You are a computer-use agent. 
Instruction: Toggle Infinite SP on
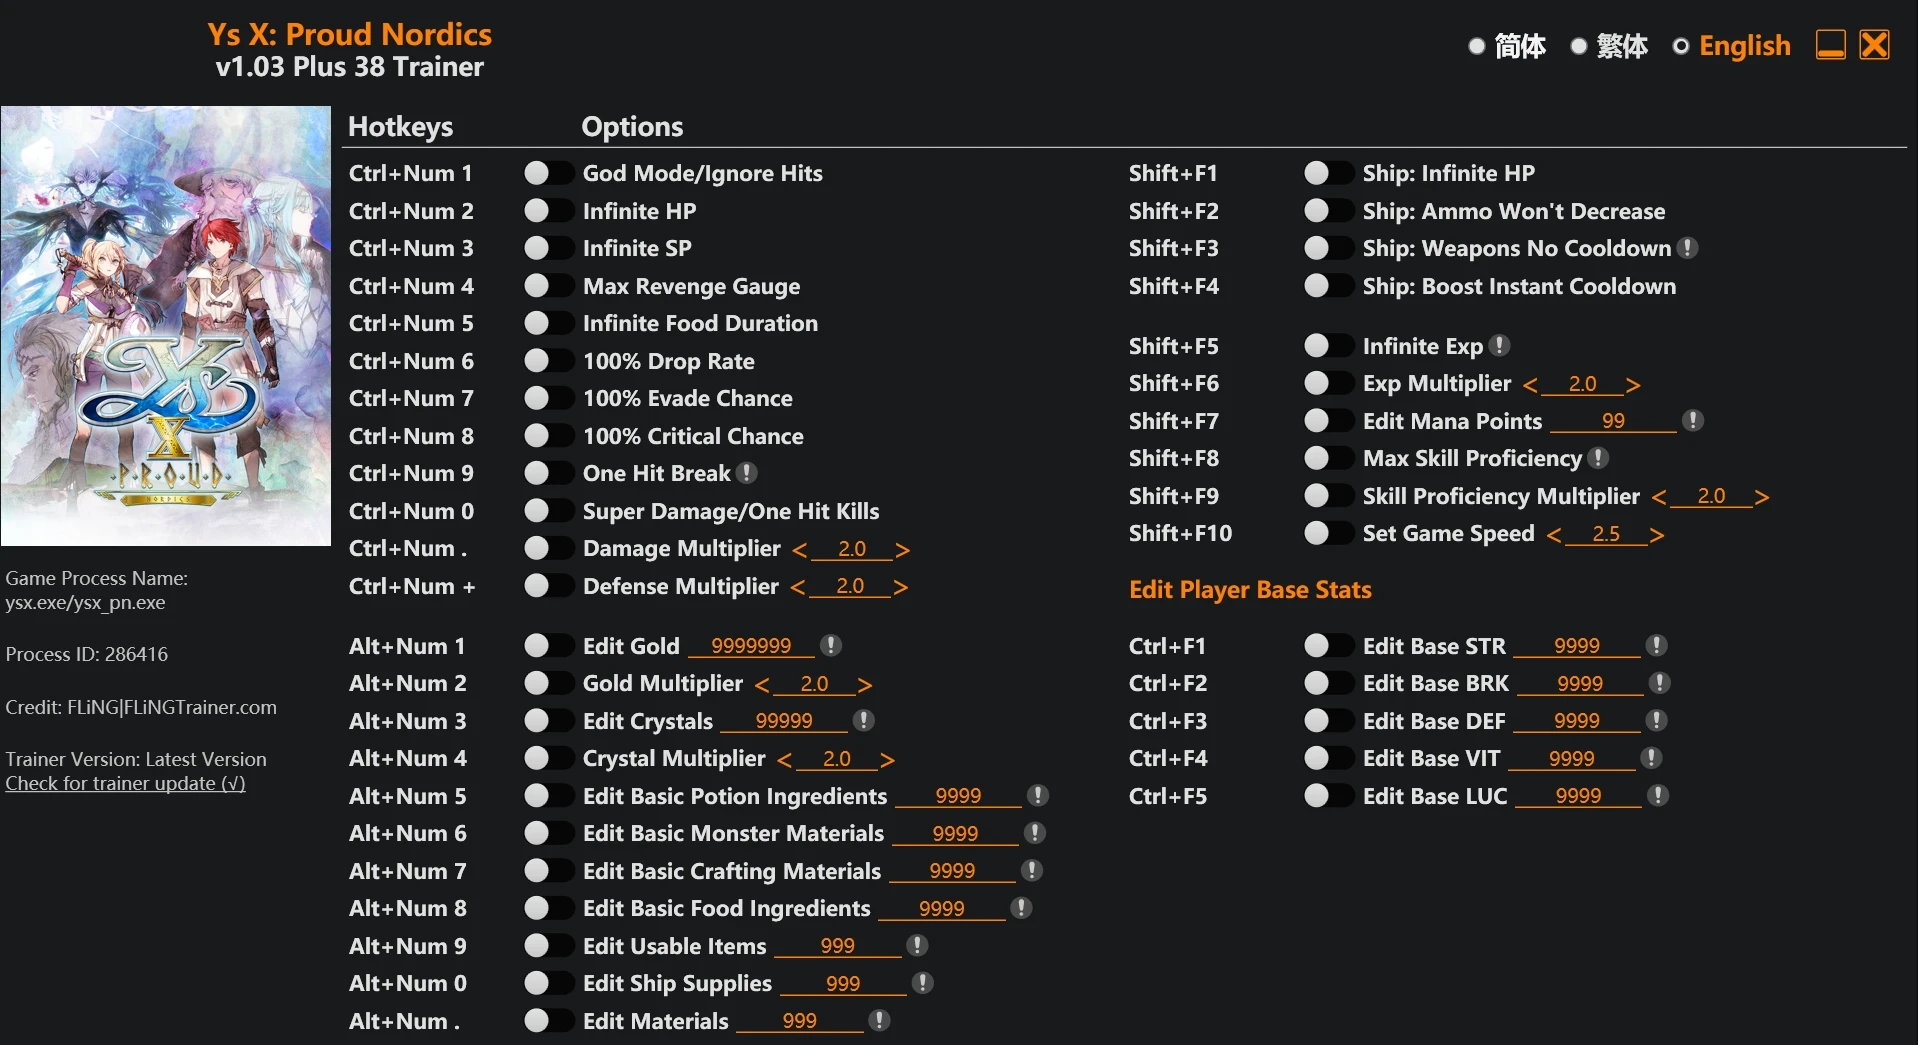(546, 248)
